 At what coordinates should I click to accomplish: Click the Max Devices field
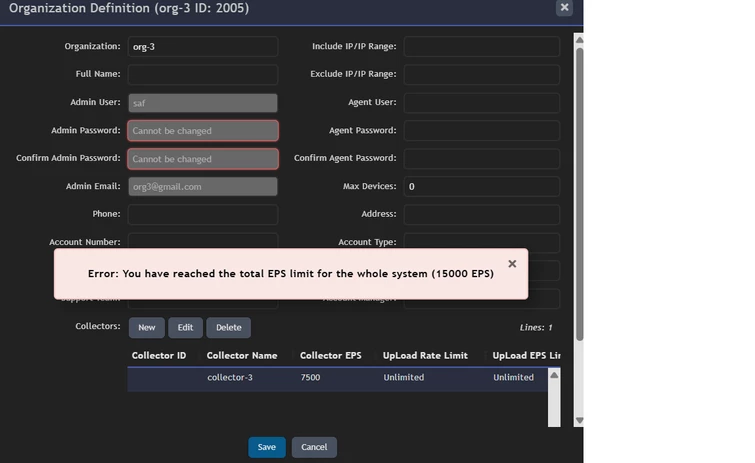[482, 186]
